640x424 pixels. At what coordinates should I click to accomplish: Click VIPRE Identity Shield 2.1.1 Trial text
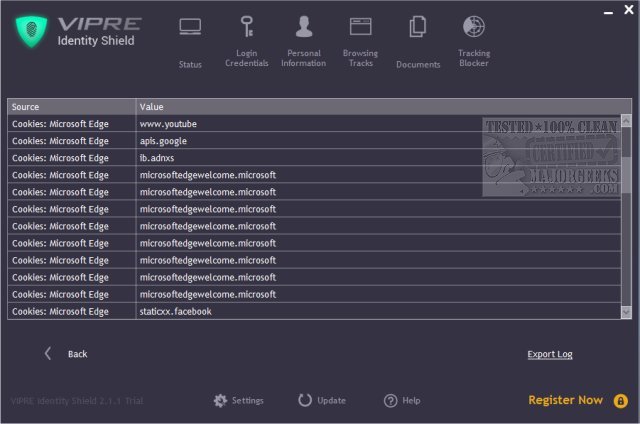click(77, 401)
